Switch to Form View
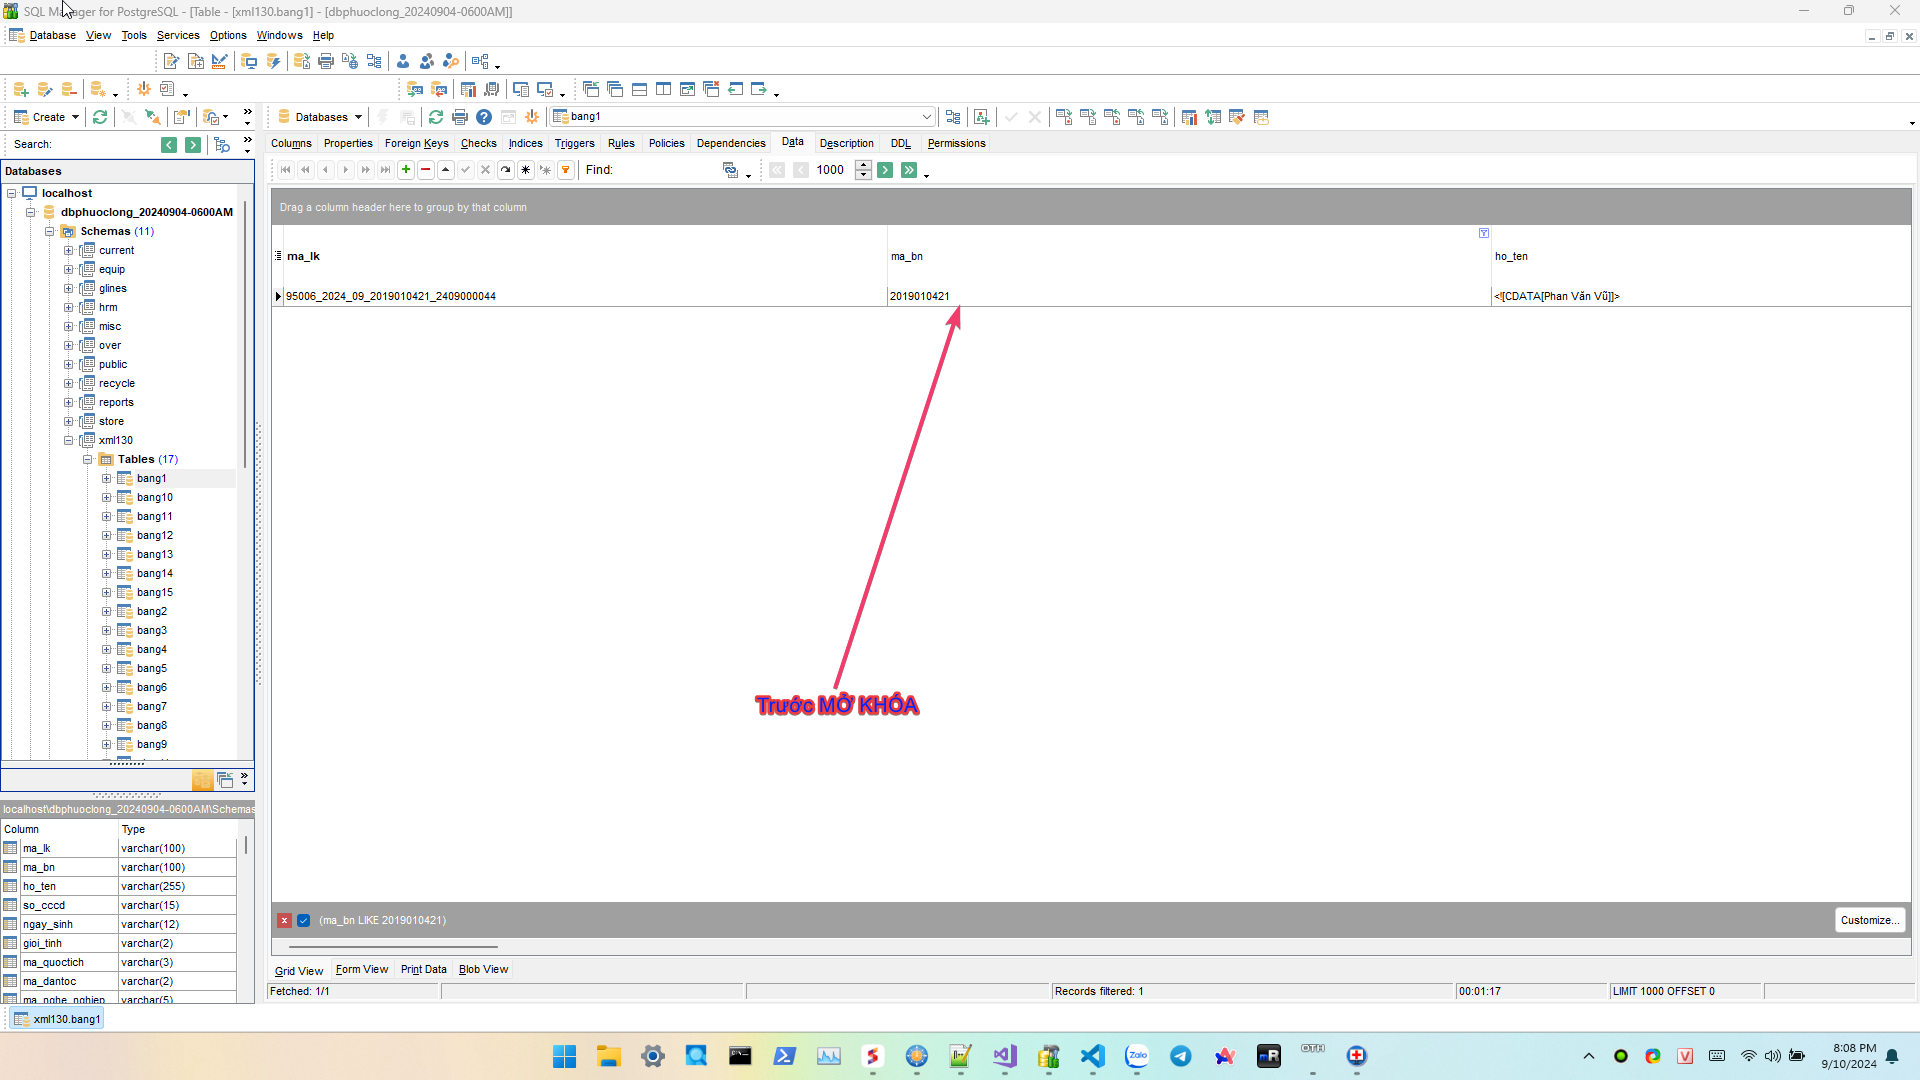The width and height of the screenshot is (1920, 1080). pyautogui.click(x=362, y=969)
